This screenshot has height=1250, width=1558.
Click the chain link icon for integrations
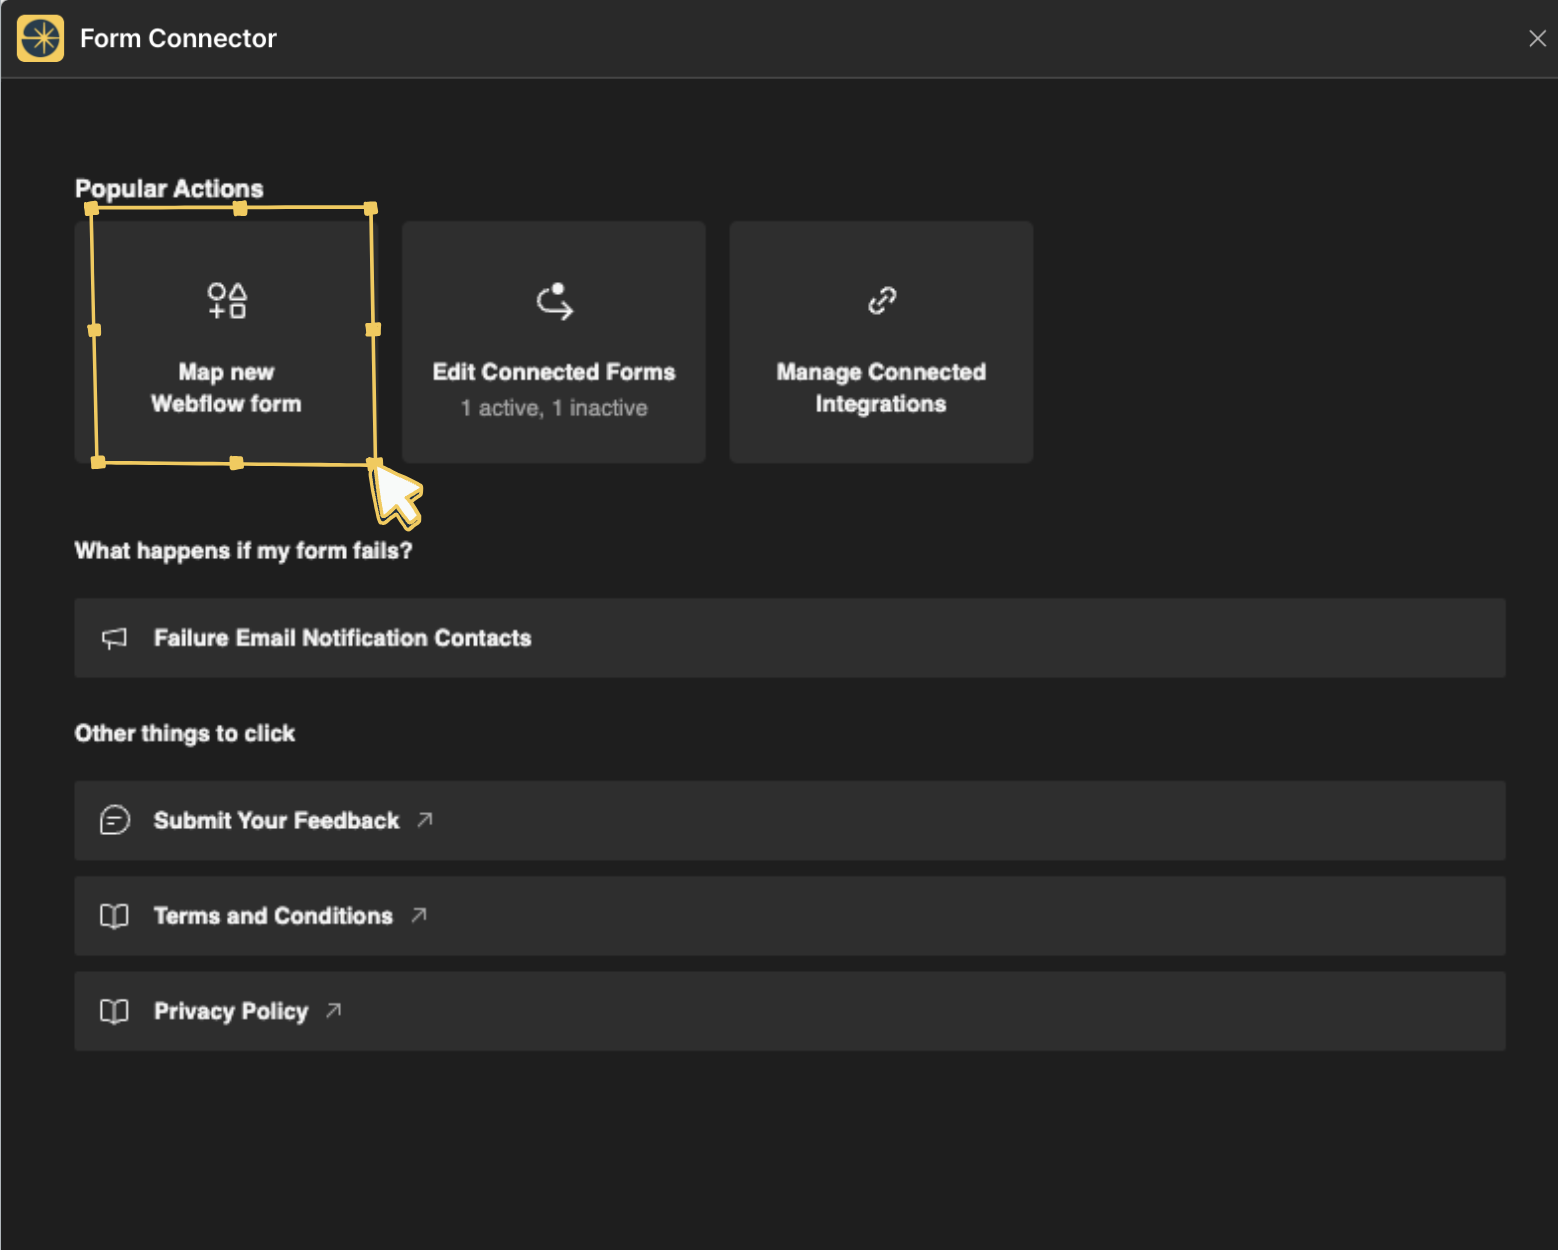tap(881, 300)
